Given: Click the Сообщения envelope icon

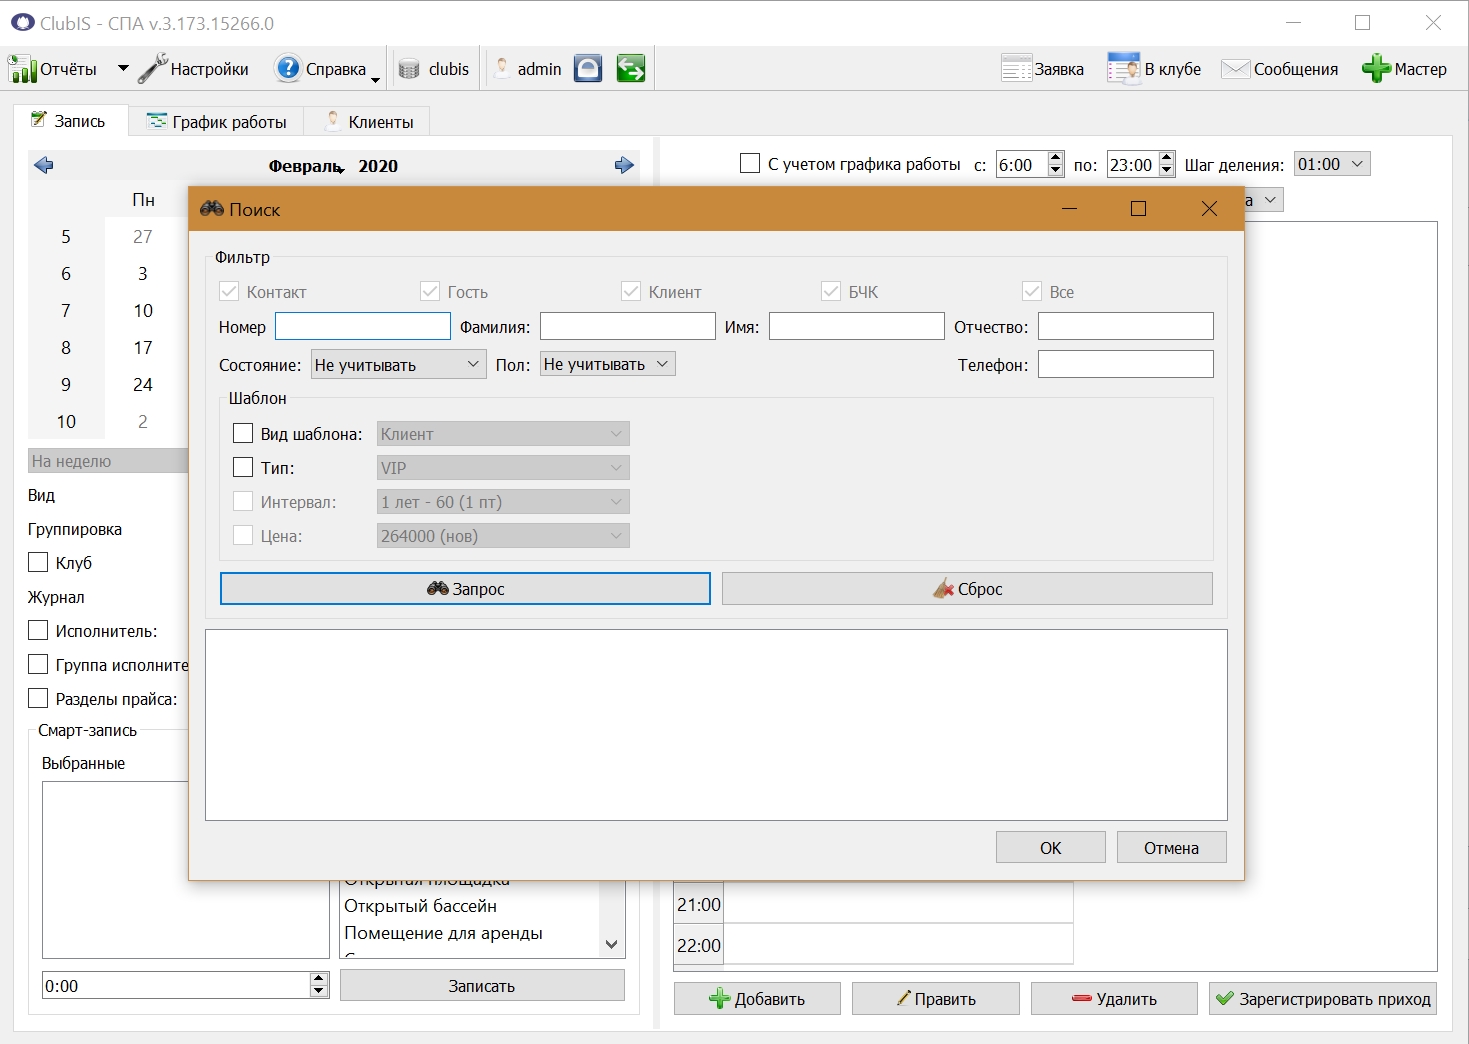Looking at the screenshot, I should click(1236, 68).
